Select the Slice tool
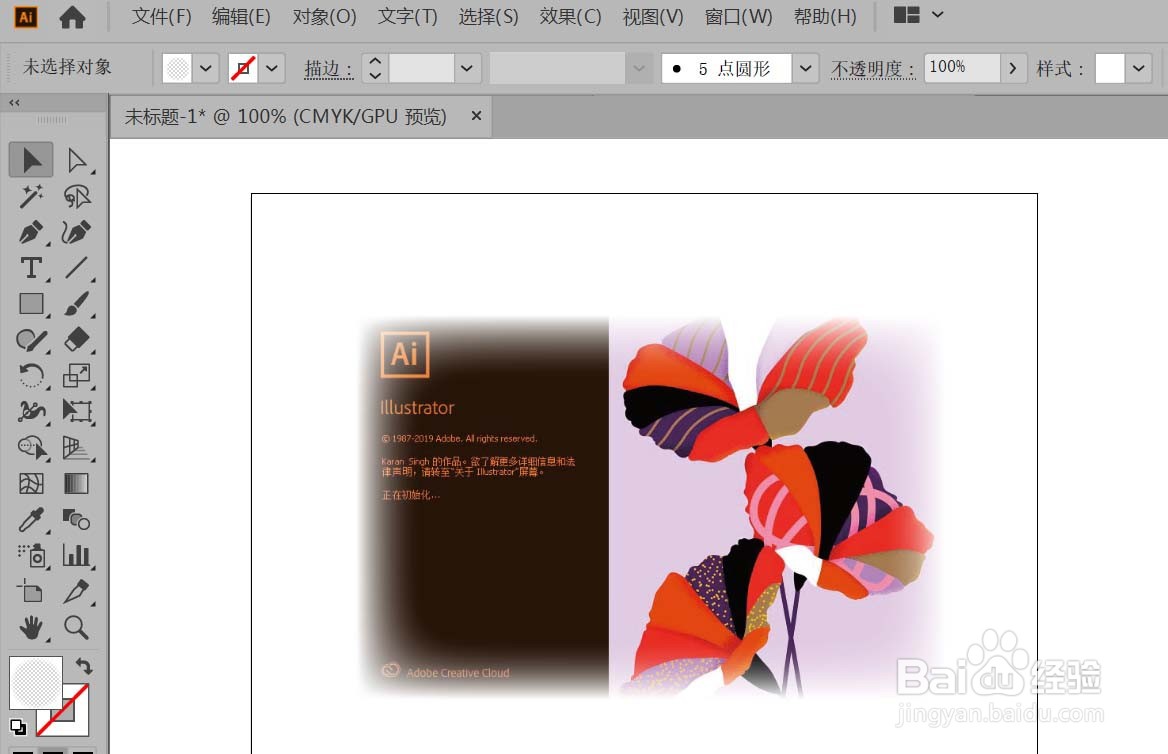The width and height of the screenshot is (1168, 754). coord(76,592)
